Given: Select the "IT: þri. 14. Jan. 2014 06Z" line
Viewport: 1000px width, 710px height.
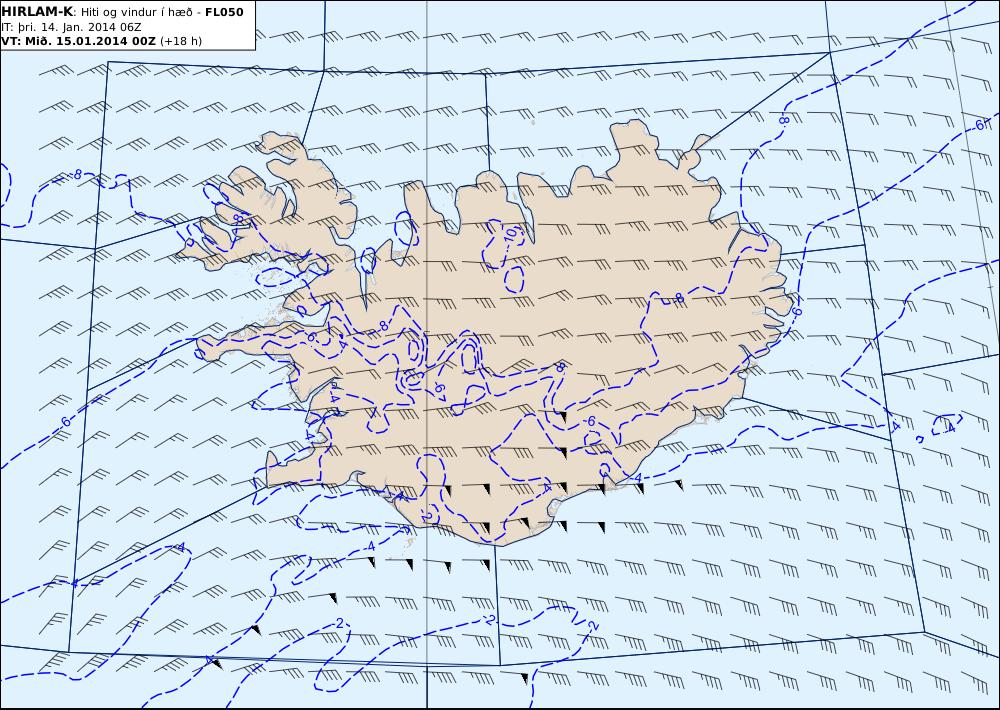Looking at the screenshot, I should (x=71, y=27).
